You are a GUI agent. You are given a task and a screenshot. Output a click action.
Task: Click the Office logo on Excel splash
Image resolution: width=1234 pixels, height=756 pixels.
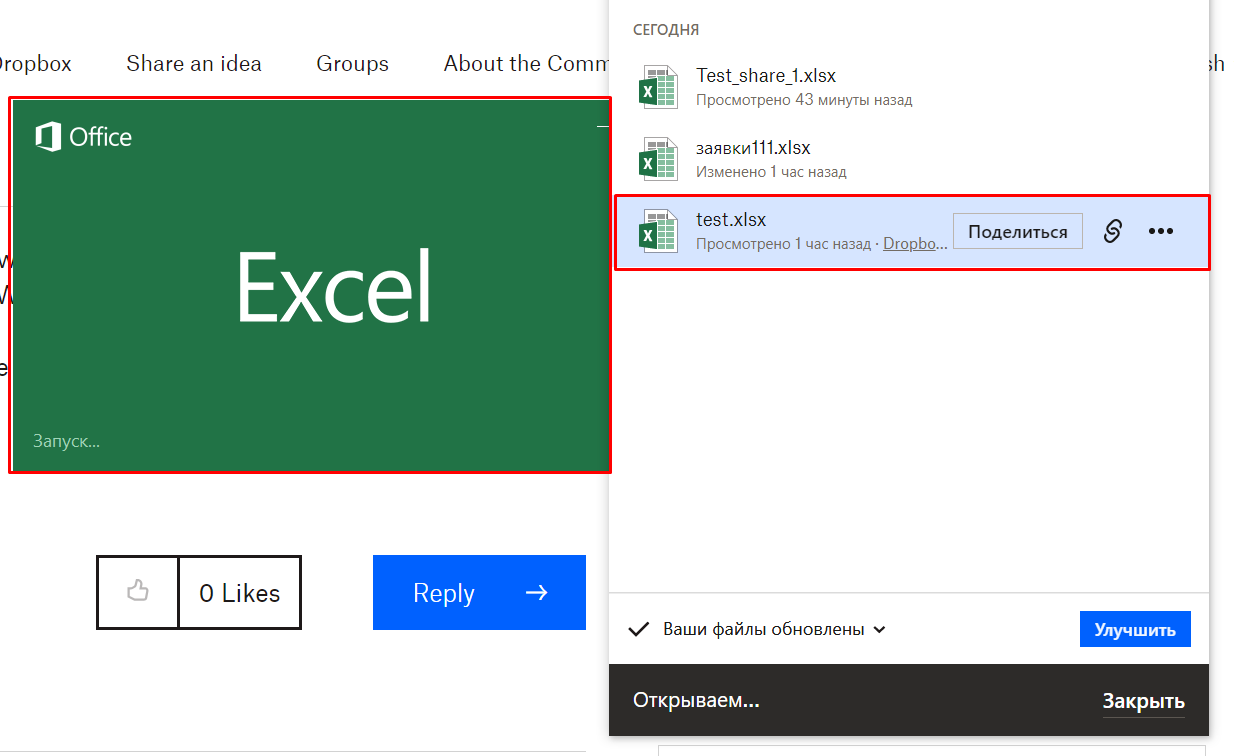[84, 137]
